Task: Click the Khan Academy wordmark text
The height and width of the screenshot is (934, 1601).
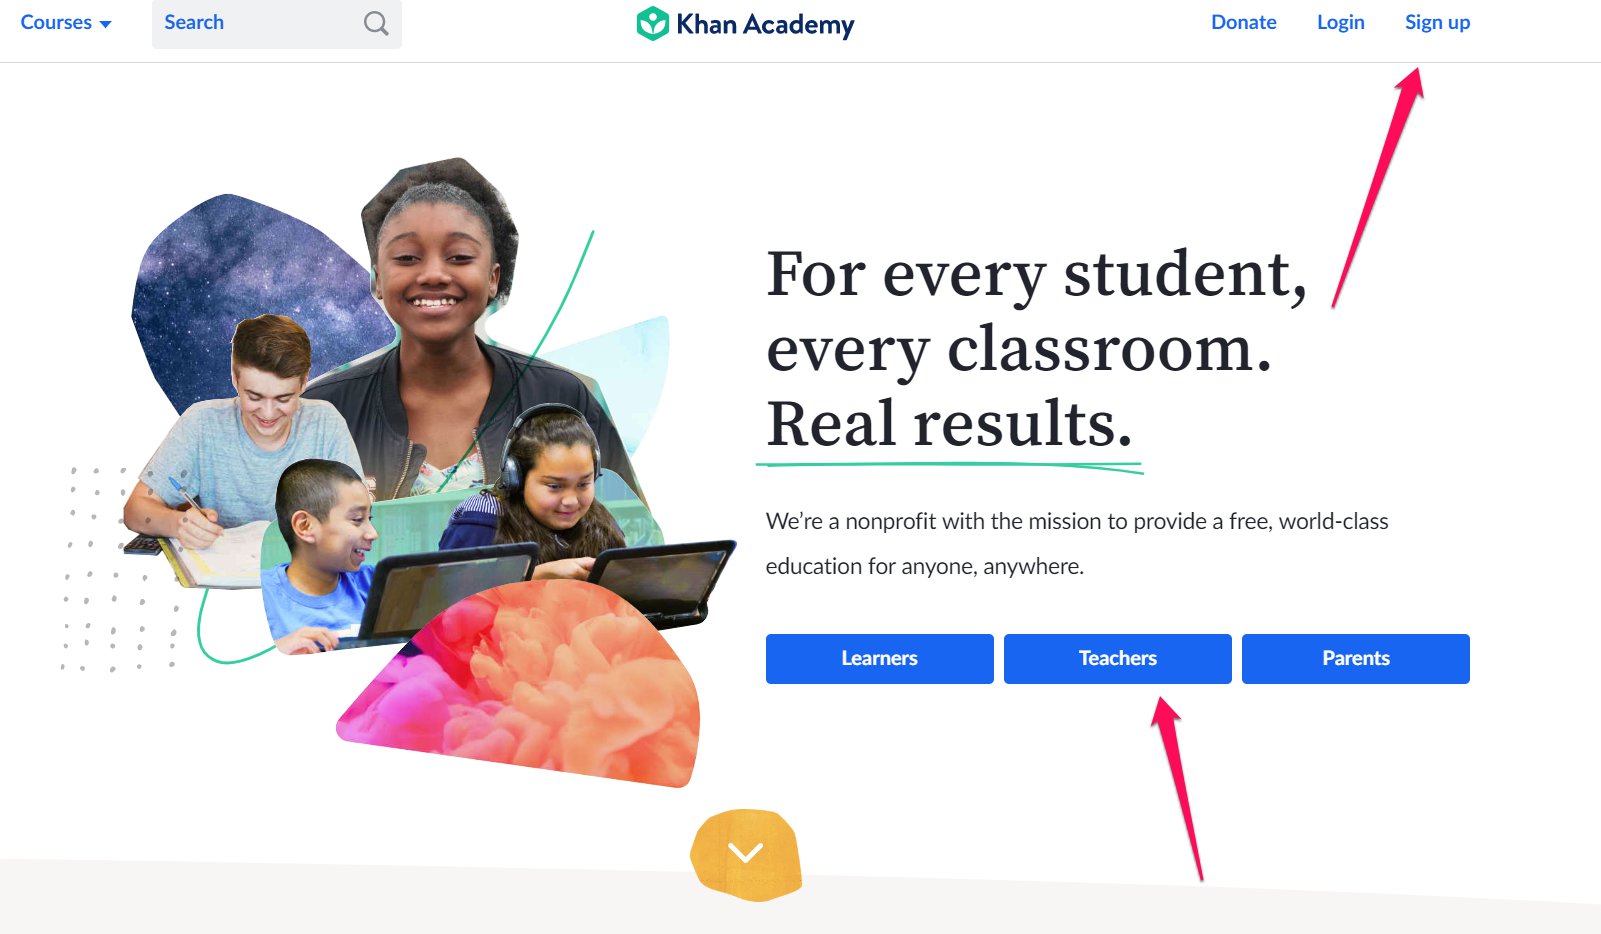Action: pyautogui.click(x=765, y=24)
